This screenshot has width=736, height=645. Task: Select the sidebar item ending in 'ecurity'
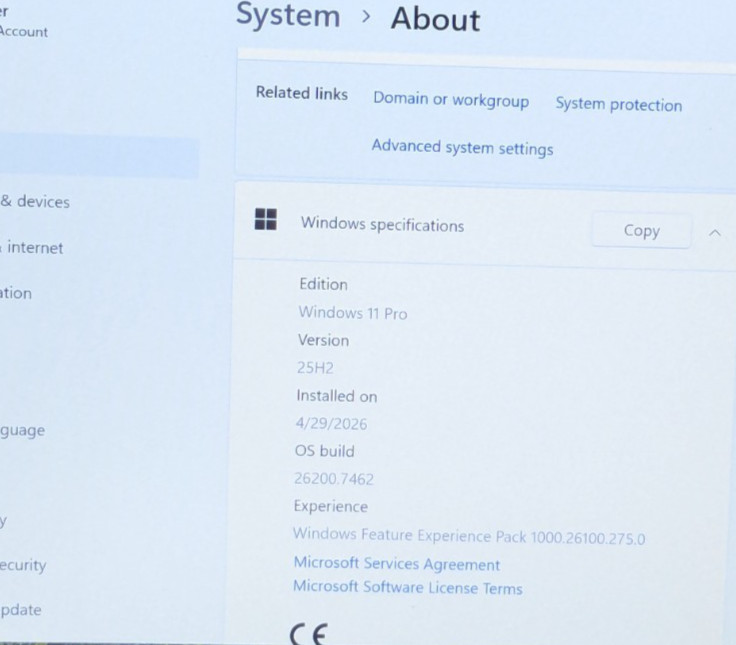pos(23,565)
